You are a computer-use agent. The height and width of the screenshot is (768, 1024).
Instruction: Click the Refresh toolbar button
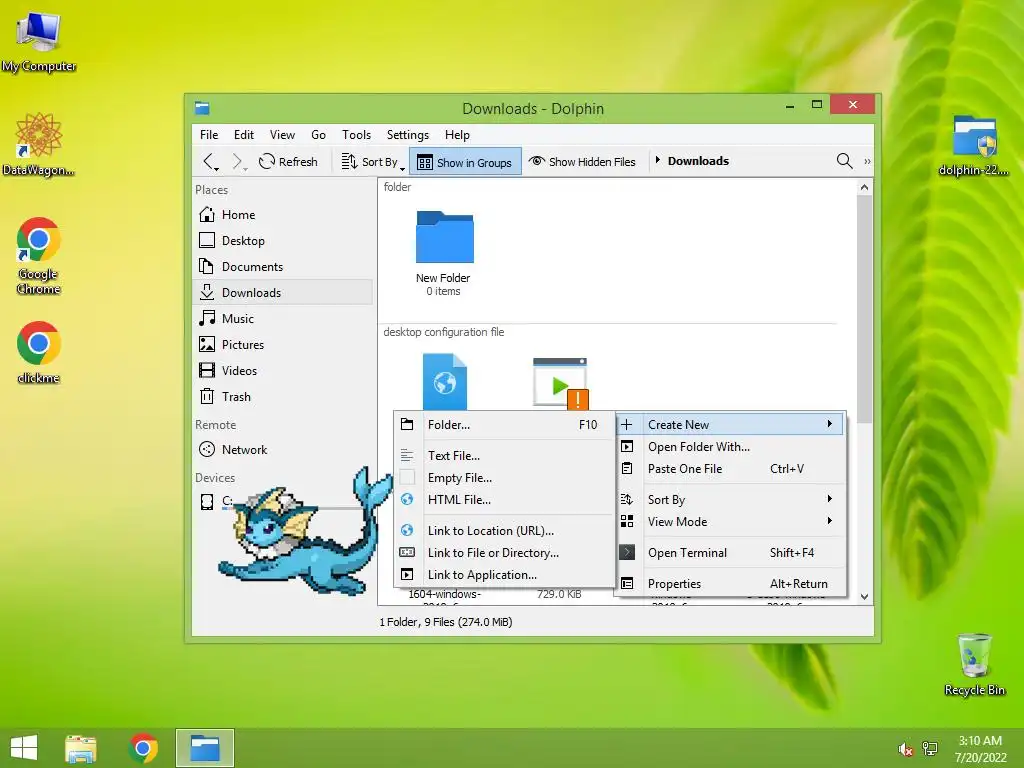[x=288, y=161]
